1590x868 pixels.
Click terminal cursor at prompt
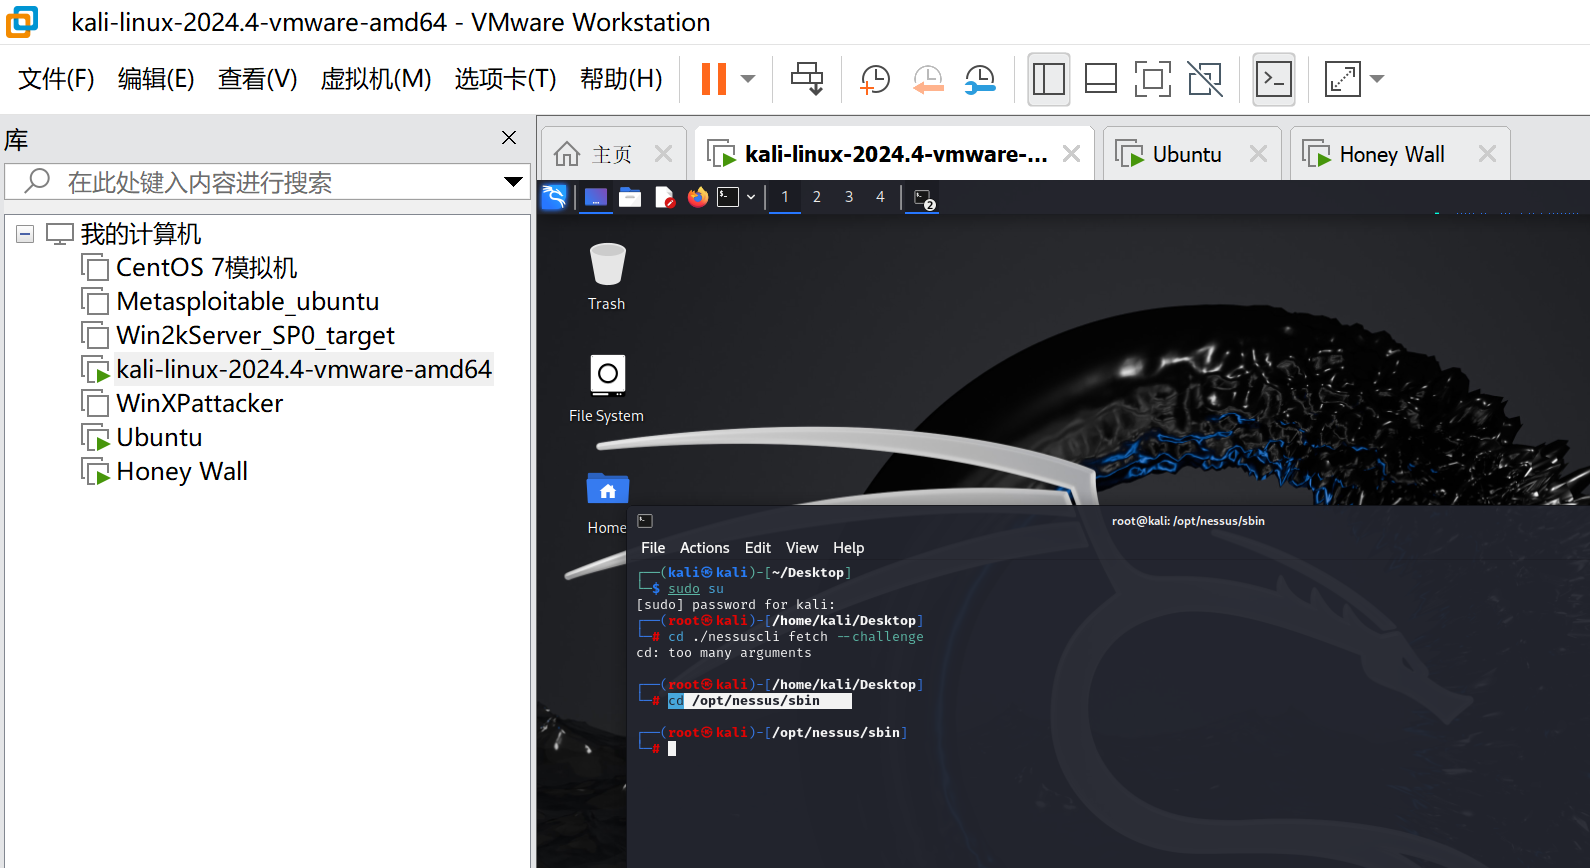click(x=672, y=749)
